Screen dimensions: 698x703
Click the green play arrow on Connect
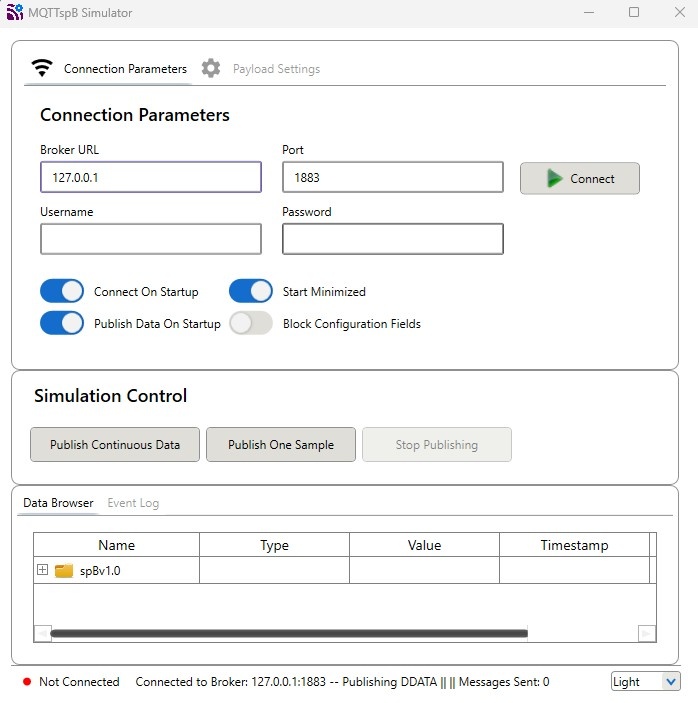pos(554,178)
